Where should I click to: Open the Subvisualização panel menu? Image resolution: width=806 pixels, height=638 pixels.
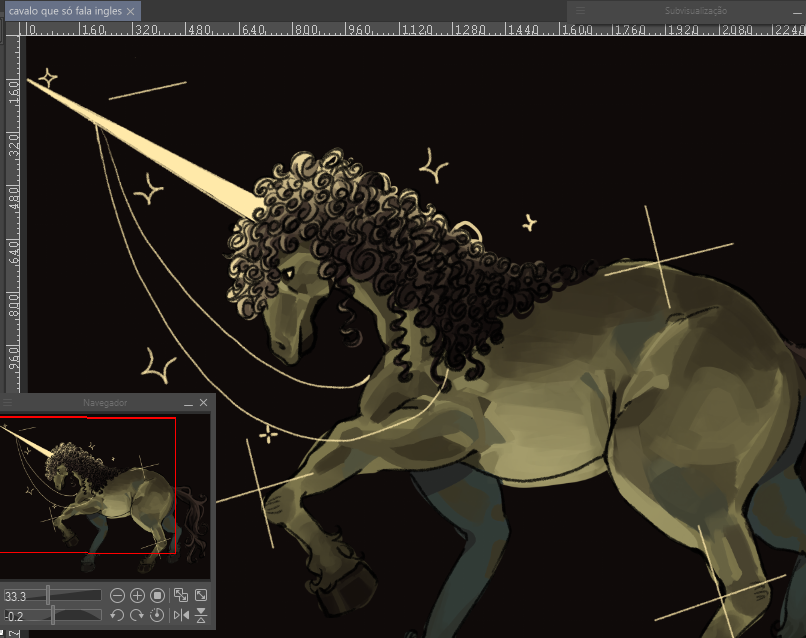[580, 10]
